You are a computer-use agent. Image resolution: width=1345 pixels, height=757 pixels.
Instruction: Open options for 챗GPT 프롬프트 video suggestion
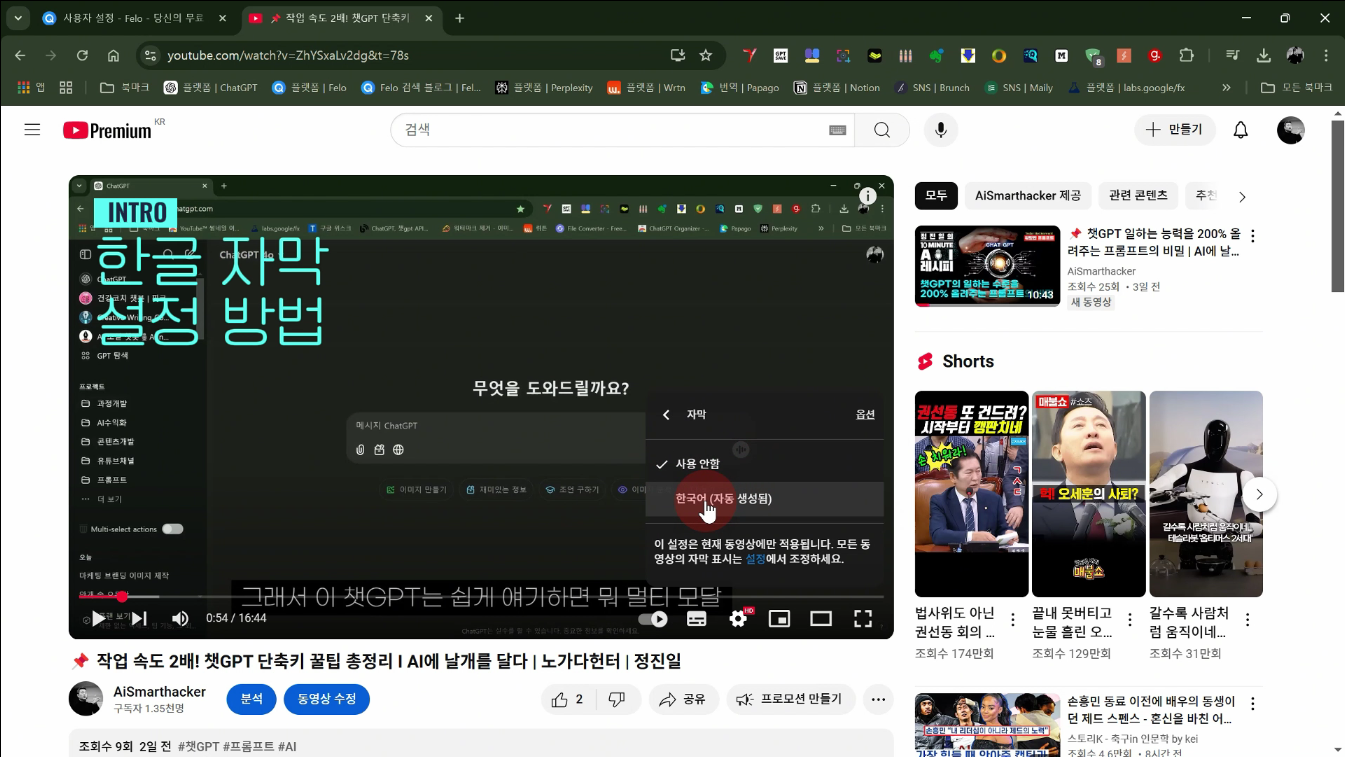(x=1252, y=236)
